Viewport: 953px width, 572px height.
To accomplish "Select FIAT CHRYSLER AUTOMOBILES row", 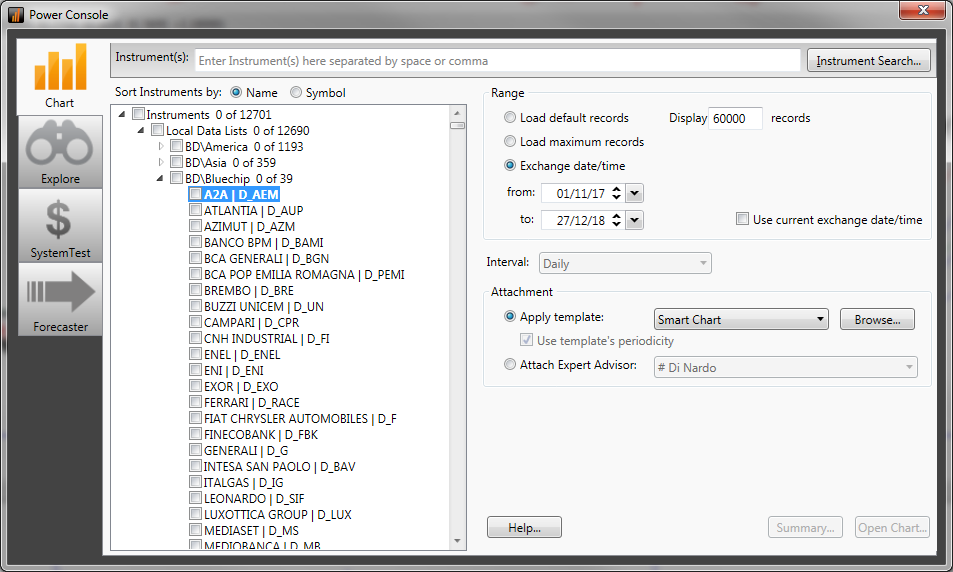I will [x=300, y=418].
